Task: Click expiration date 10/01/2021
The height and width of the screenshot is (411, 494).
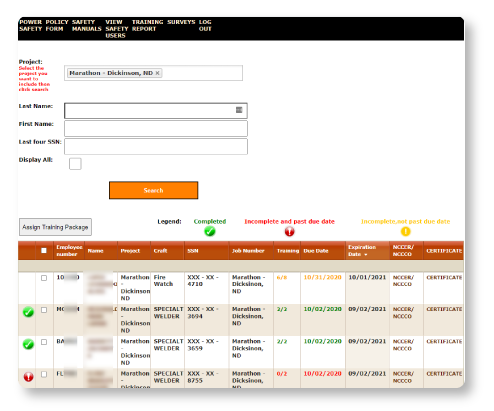Action: point(367,277)
